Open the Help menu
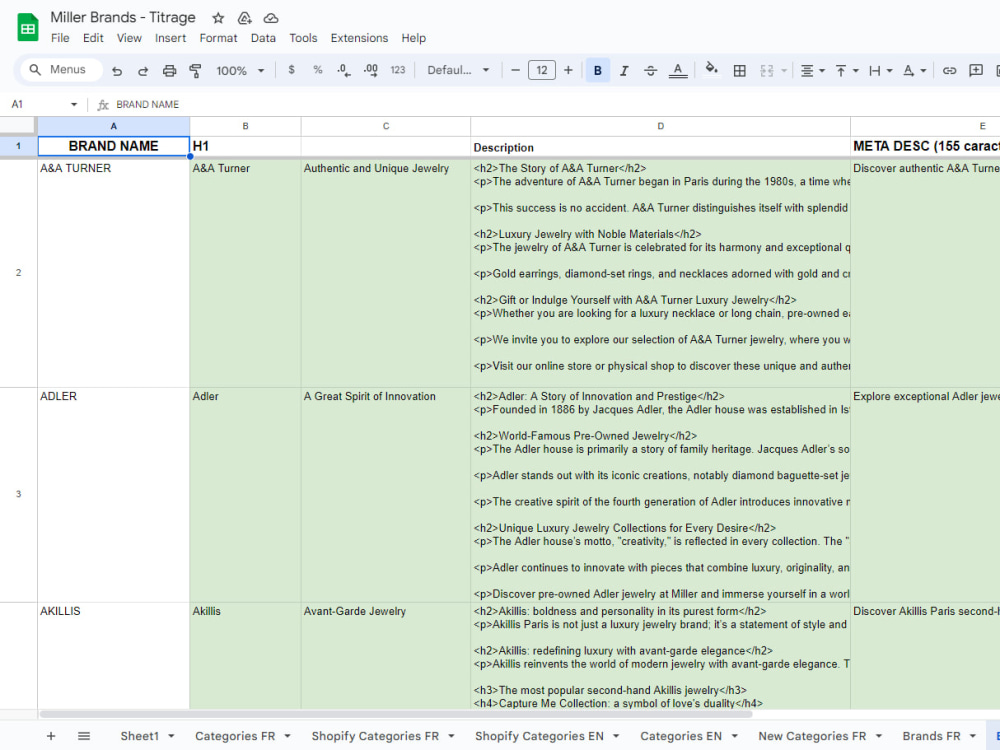This screenshot has height=750, width=1000. (413, 38)
